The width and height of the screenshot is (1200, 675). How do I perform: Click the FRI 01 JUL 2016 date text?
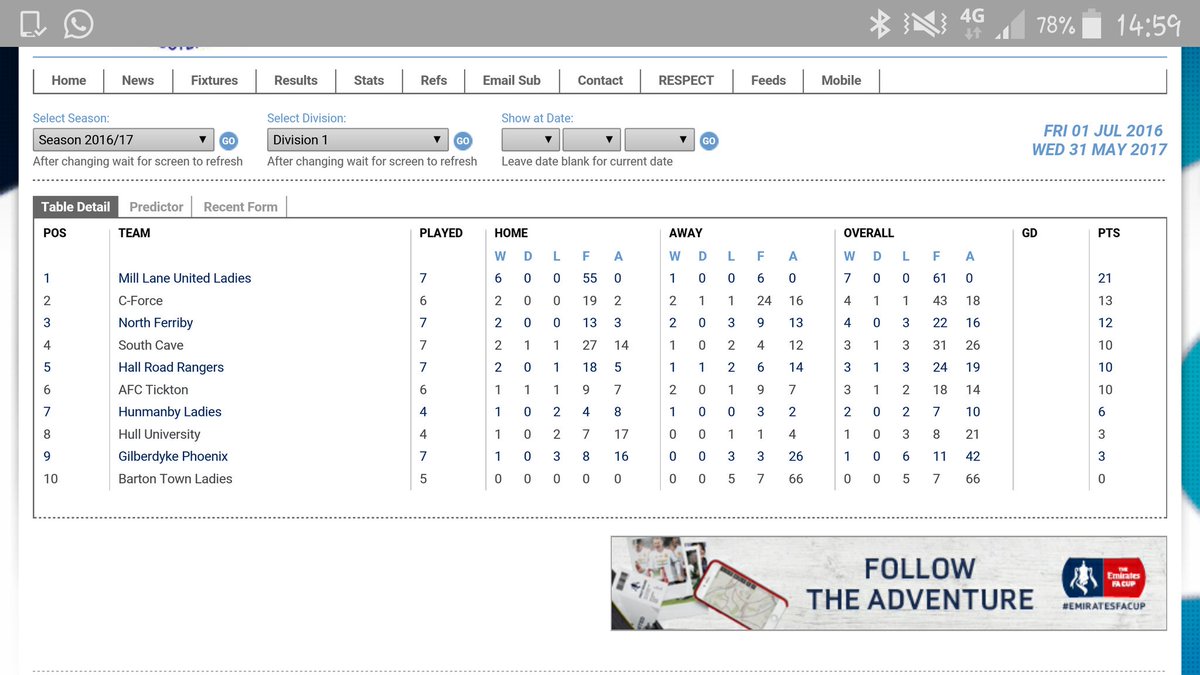point(1103,131)
